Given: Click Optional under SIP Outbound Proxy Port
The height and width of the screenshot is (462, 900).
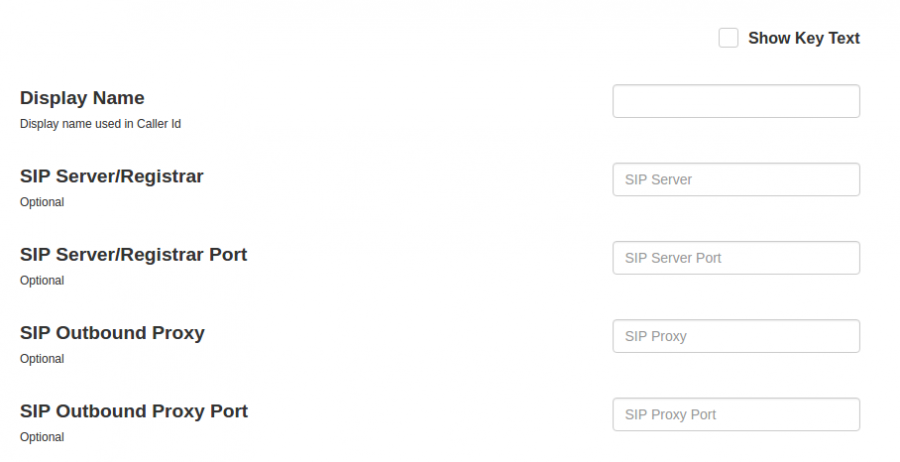Looking at the screenshot, I should click(x=42, y=437).
